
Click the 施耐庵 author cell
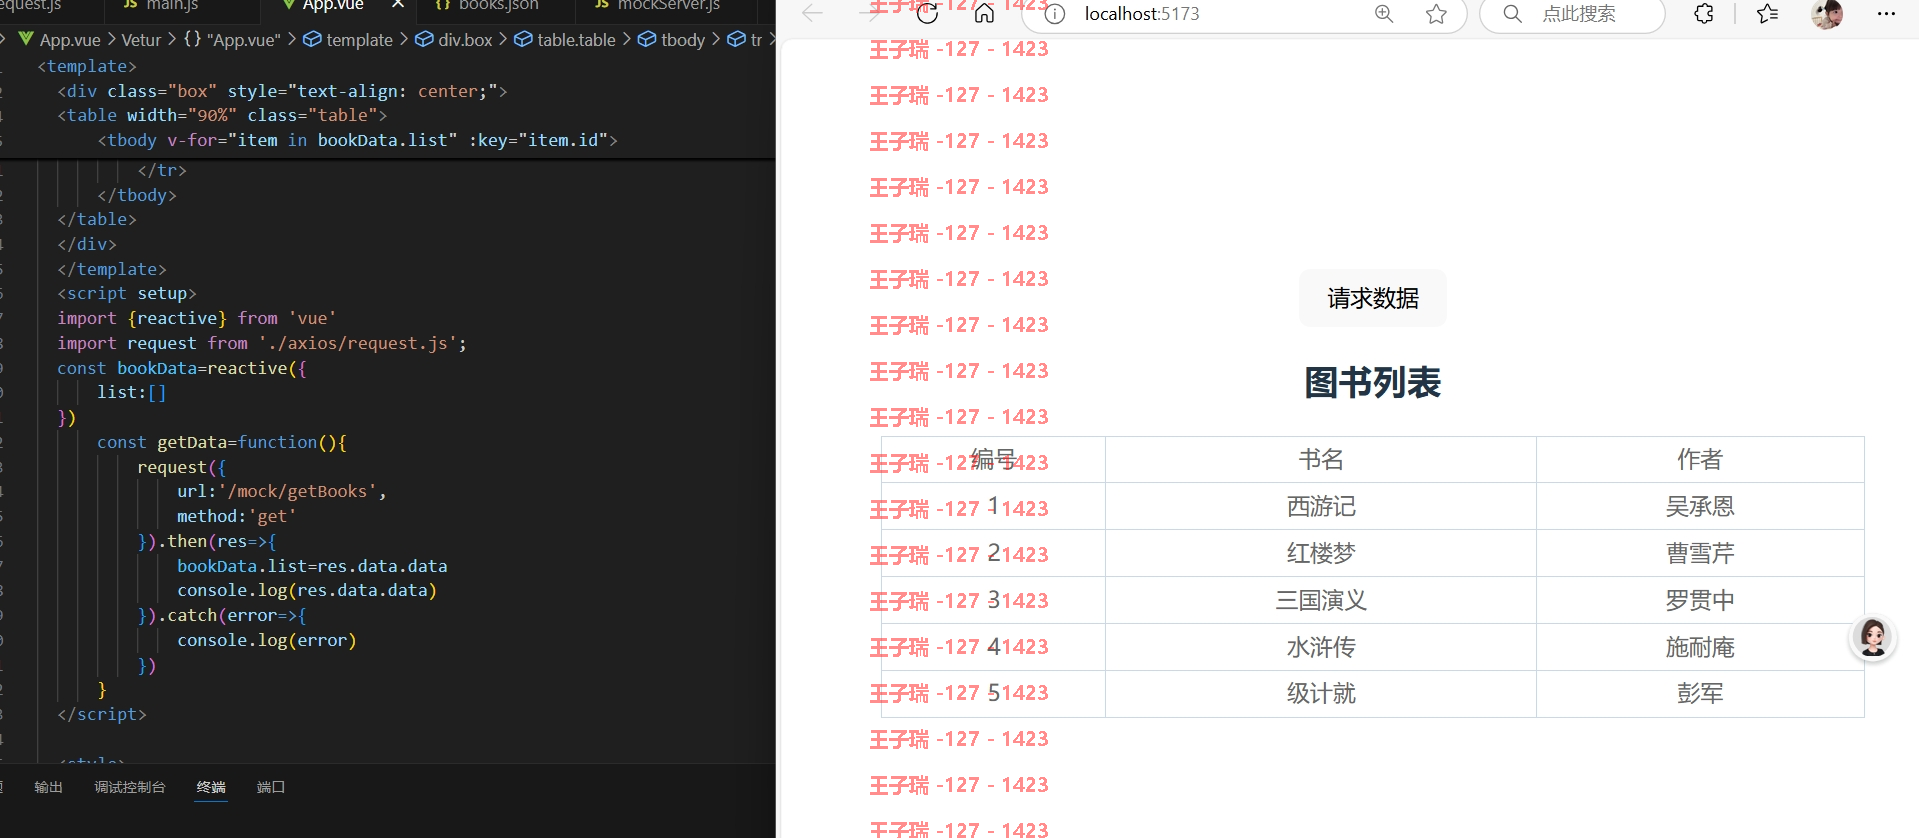1700,647
